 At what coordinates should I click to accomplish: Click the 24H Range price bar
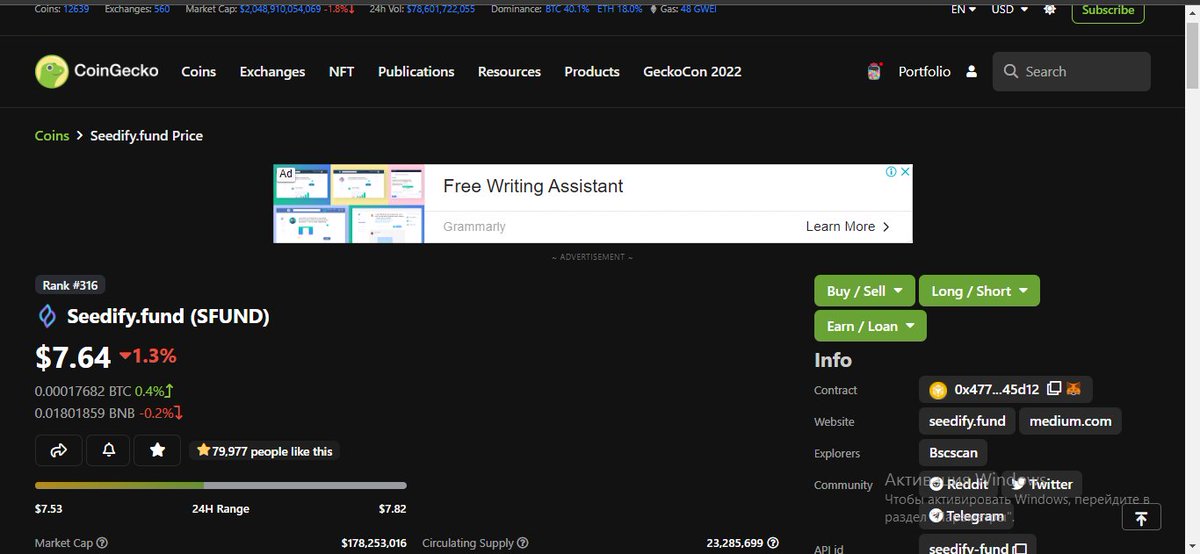tap(221, 485)
